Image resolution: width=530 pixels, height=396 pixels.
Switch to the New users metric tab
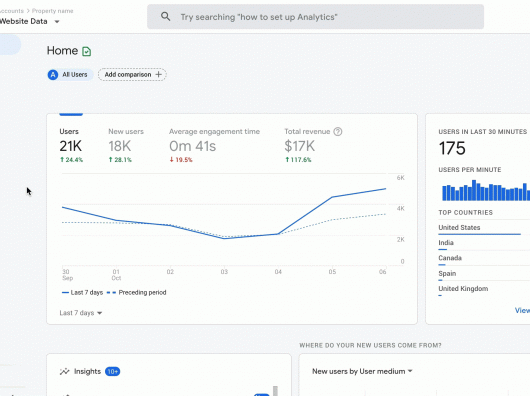[x=126, y=145]
